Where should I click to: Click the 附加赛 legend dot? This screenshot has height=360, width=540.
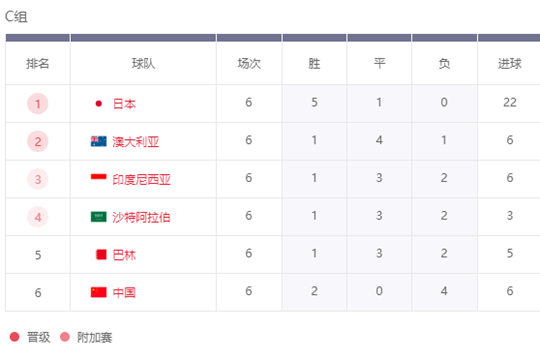coord(65,337)
